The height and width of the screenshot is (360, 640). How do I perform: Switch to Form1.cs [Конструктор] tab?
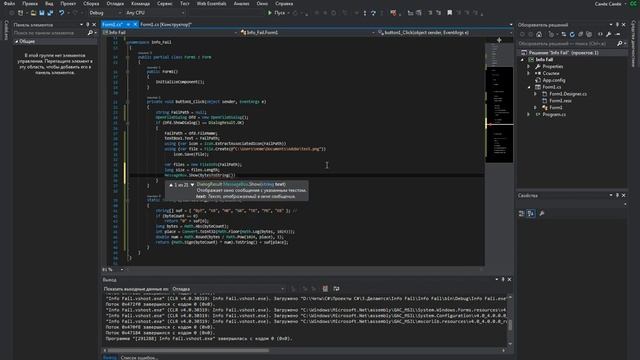pos(165,24)
